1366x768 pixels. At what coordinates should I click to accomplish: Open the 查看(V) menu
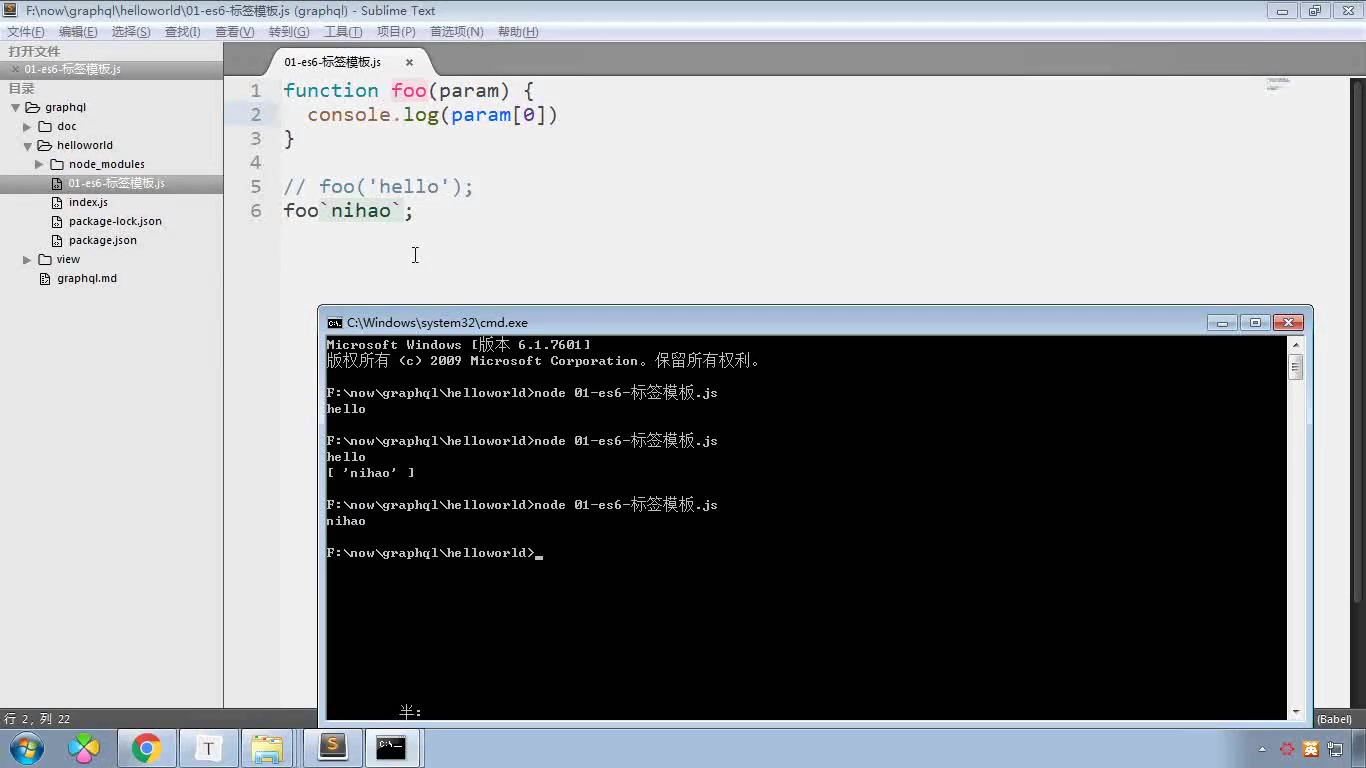point(234,32)
